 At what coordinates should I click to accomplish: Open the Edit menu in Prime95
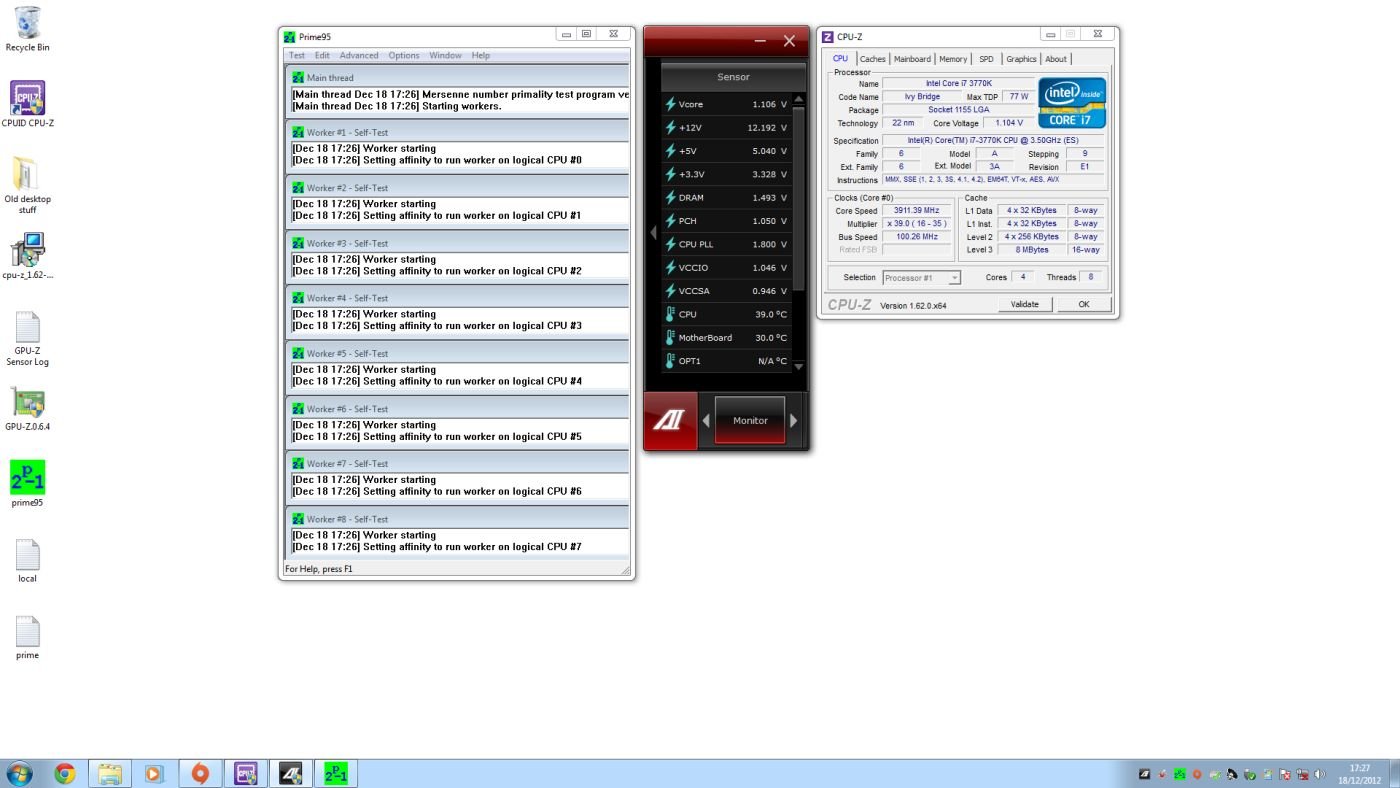click(322, 56)
